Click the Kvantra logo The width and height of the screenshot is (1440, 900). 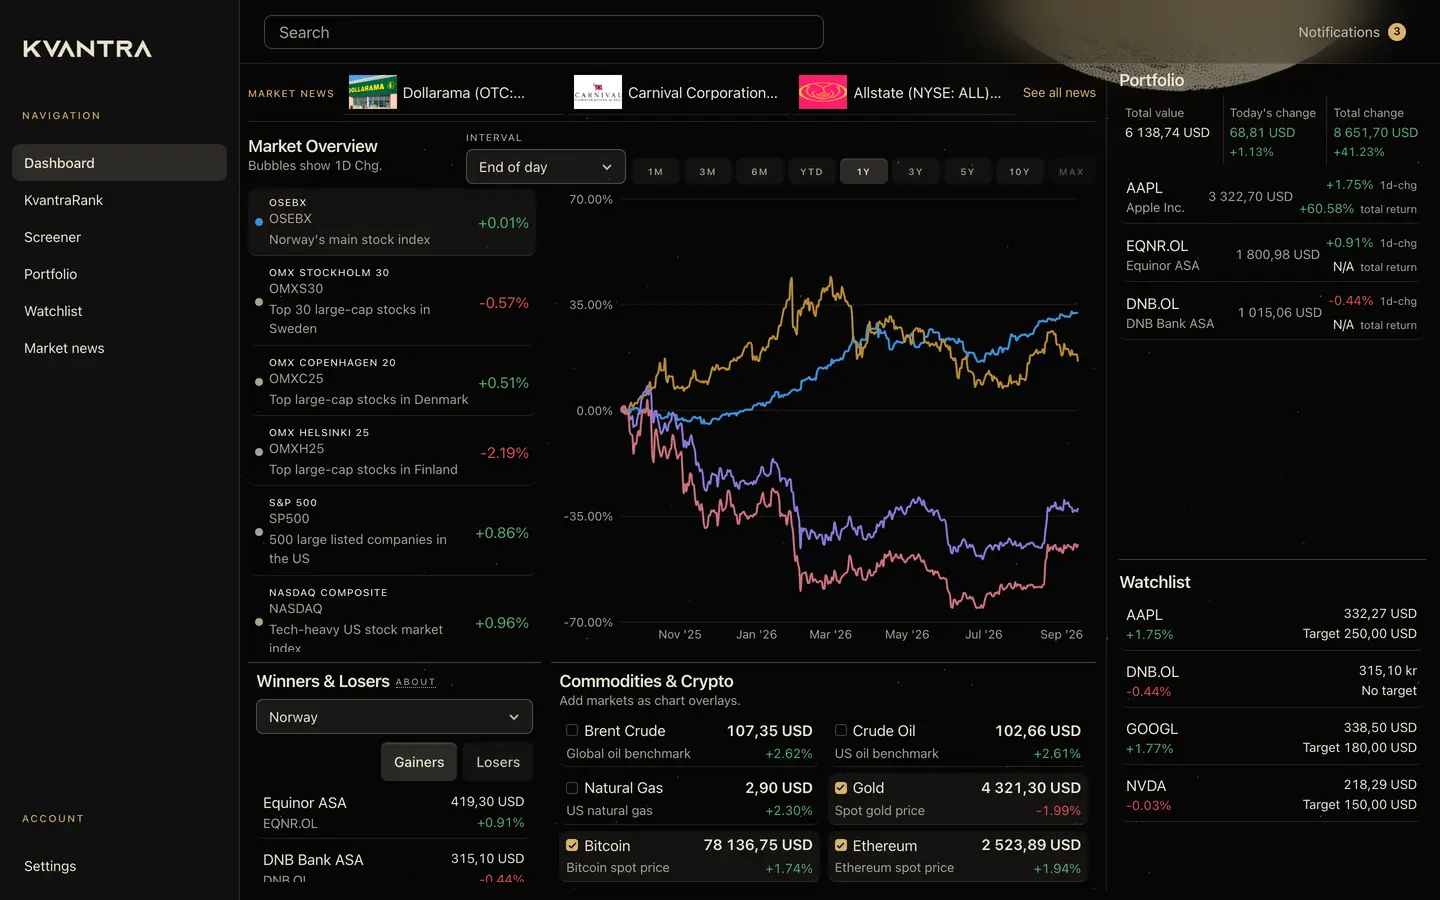tap(88, 49)
